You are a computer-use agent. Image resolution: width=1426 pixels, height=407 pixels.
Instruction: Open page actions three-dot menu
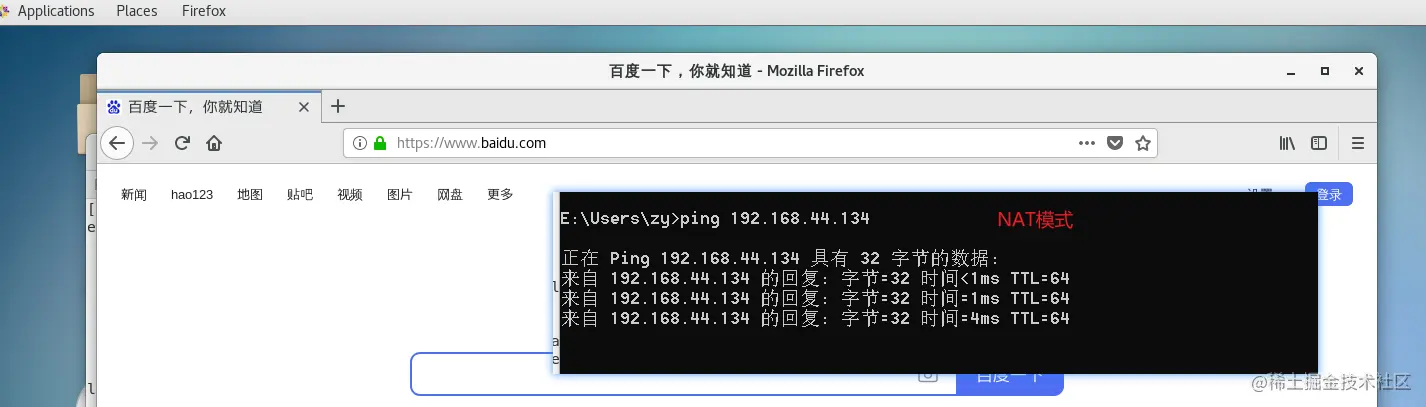click(1087, 143)
